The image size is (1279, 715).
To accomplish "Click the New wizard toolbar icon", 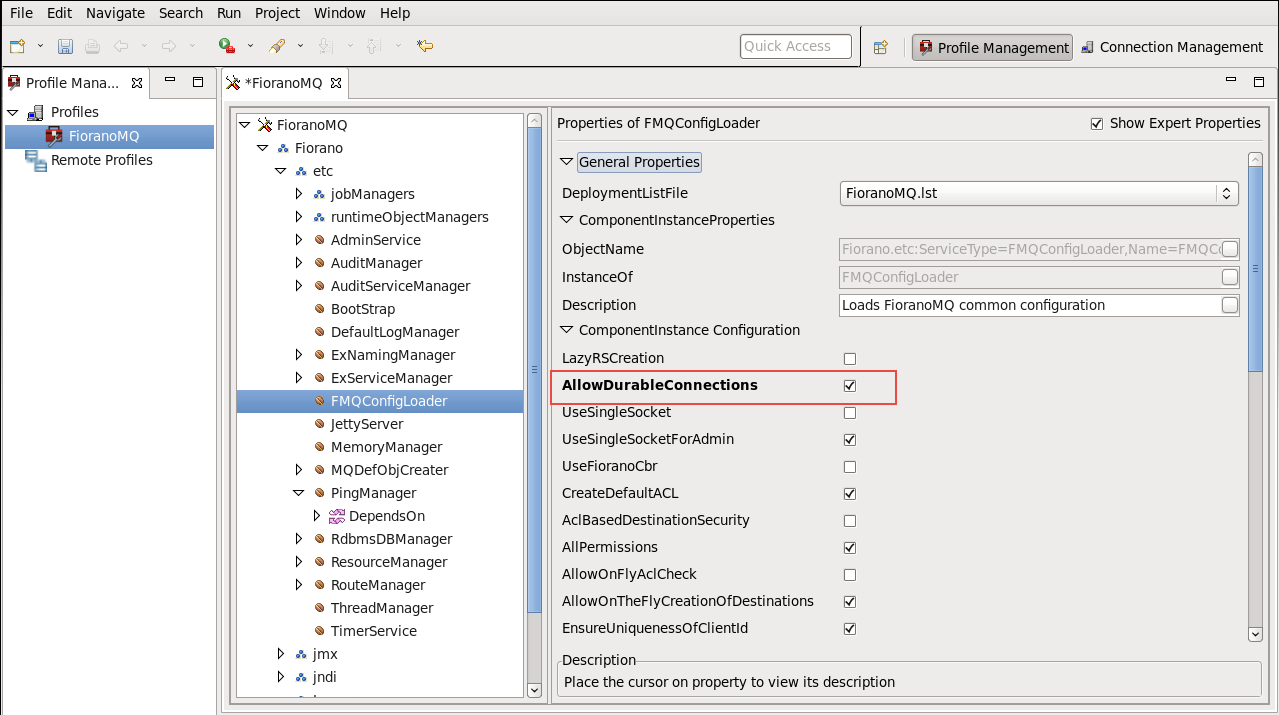I will pos(18,46).
